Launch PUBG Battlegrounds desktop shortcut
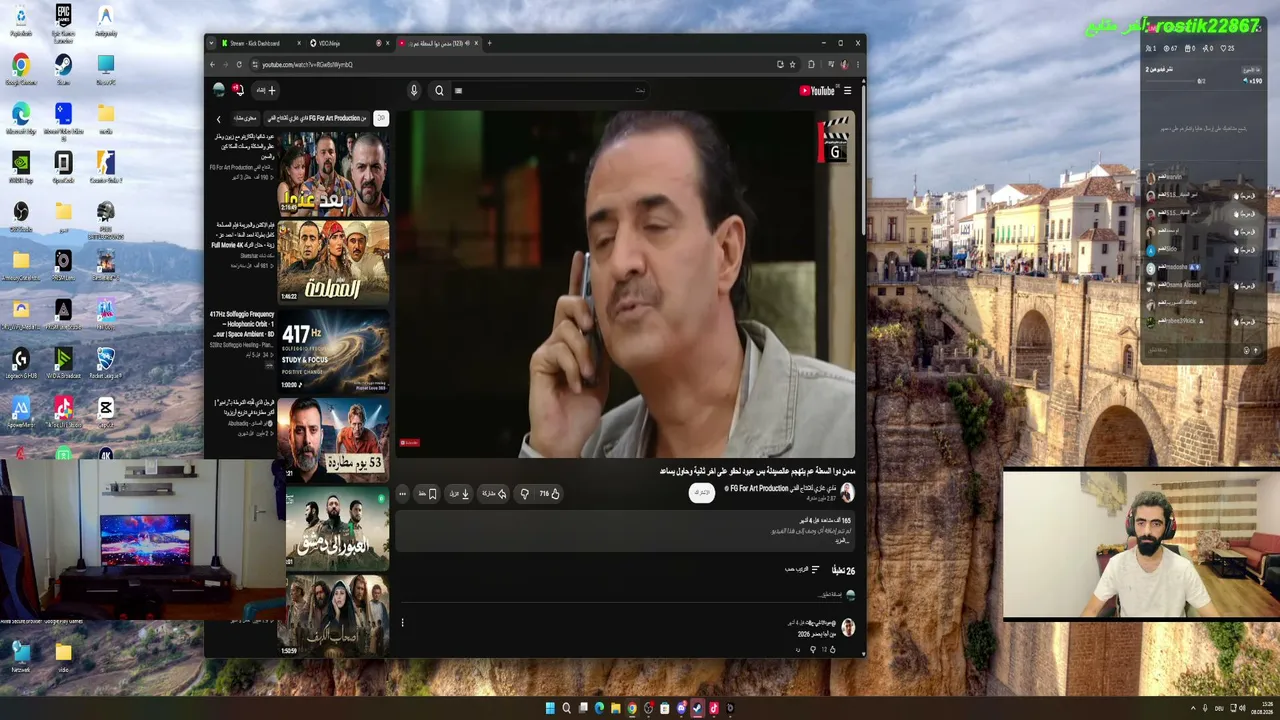 (105, 220)
